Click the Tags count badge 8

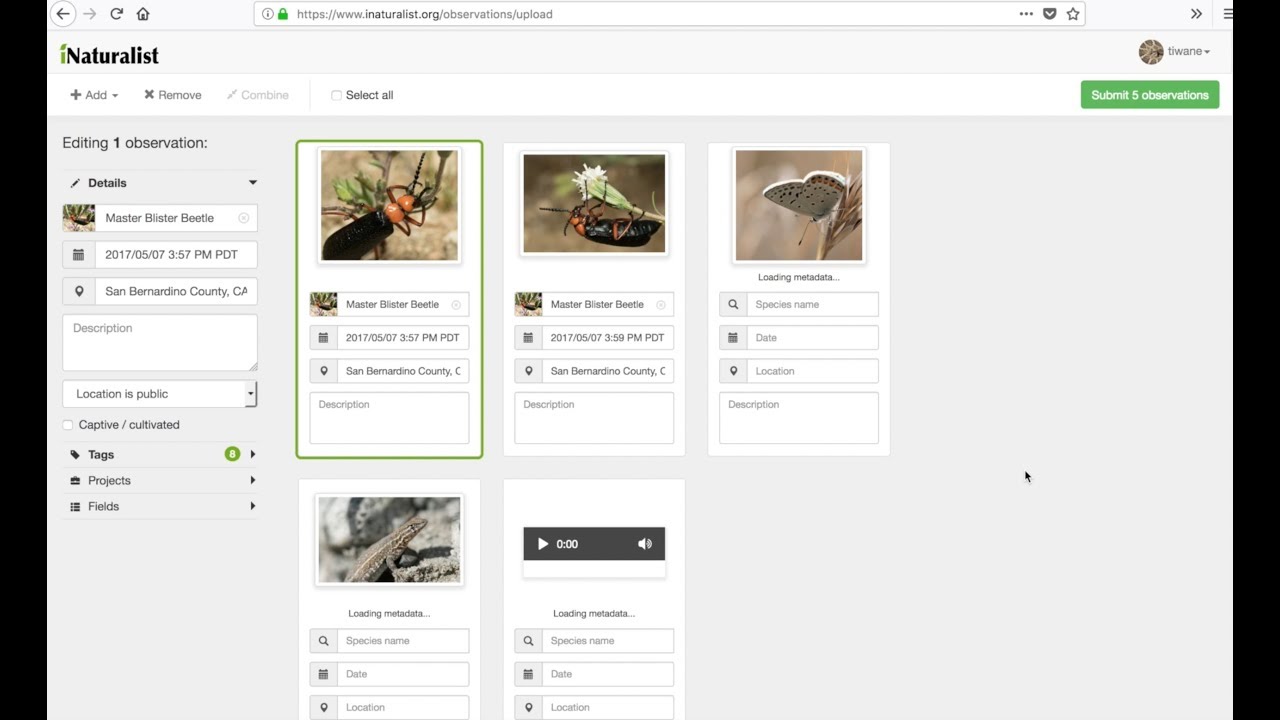[232, 455]
